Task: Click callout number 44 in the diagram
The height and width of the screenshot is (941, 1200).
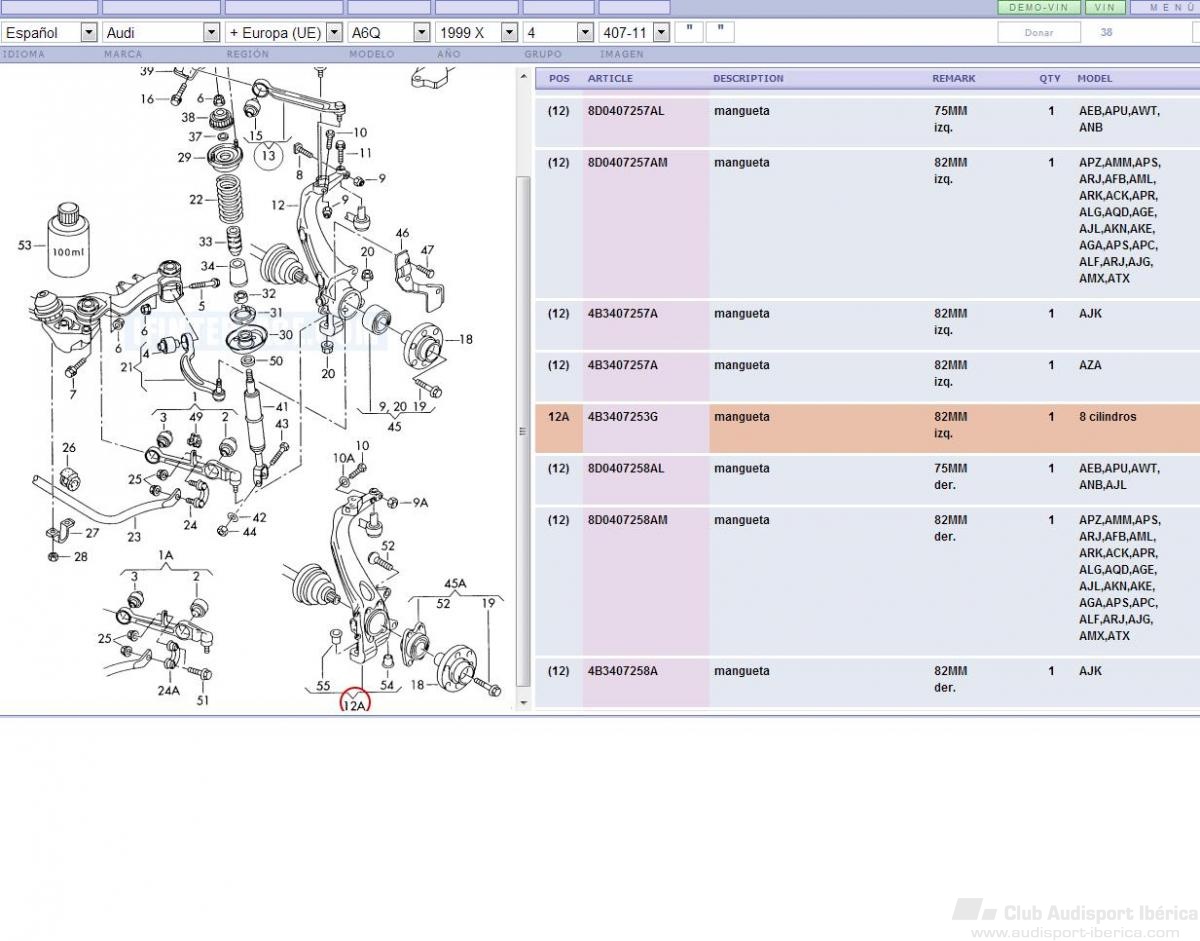Action: coord(250,532)
